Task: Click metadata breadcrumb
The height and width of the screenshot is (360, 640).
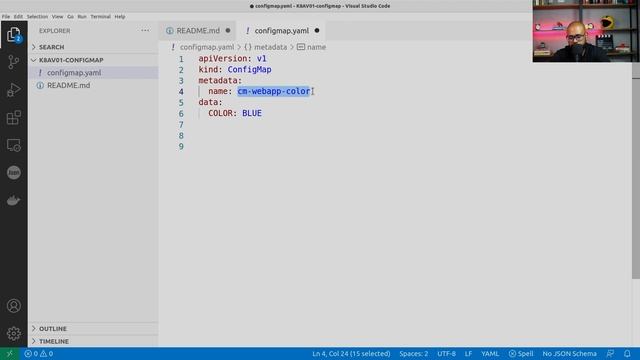Action: point(270,47)
